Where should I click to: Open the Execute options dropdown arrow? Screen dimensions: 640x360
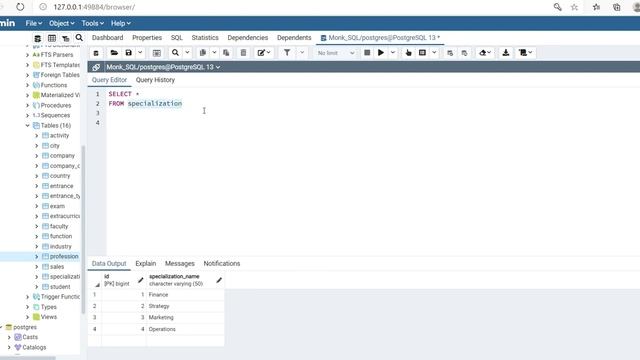pyautogui.click(x=393, y=53)
